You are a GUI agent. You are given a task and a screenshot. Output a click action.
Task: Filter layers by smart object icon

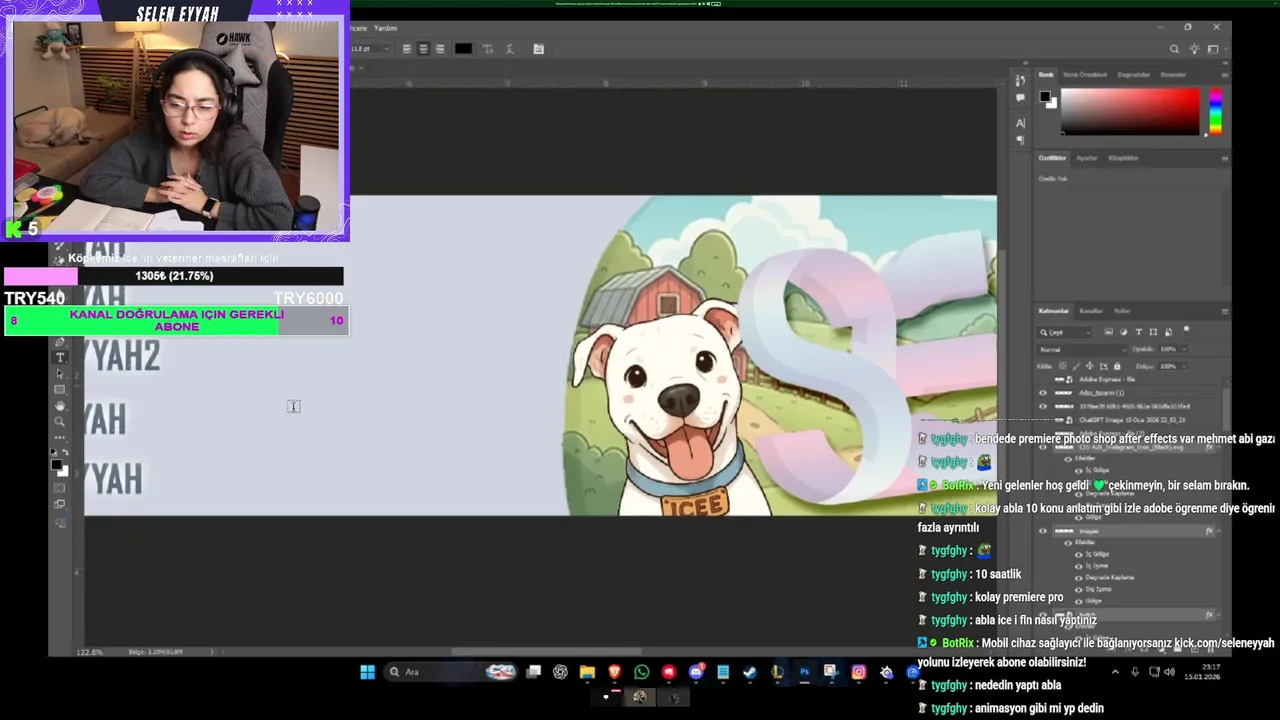tap(1168, 332)
